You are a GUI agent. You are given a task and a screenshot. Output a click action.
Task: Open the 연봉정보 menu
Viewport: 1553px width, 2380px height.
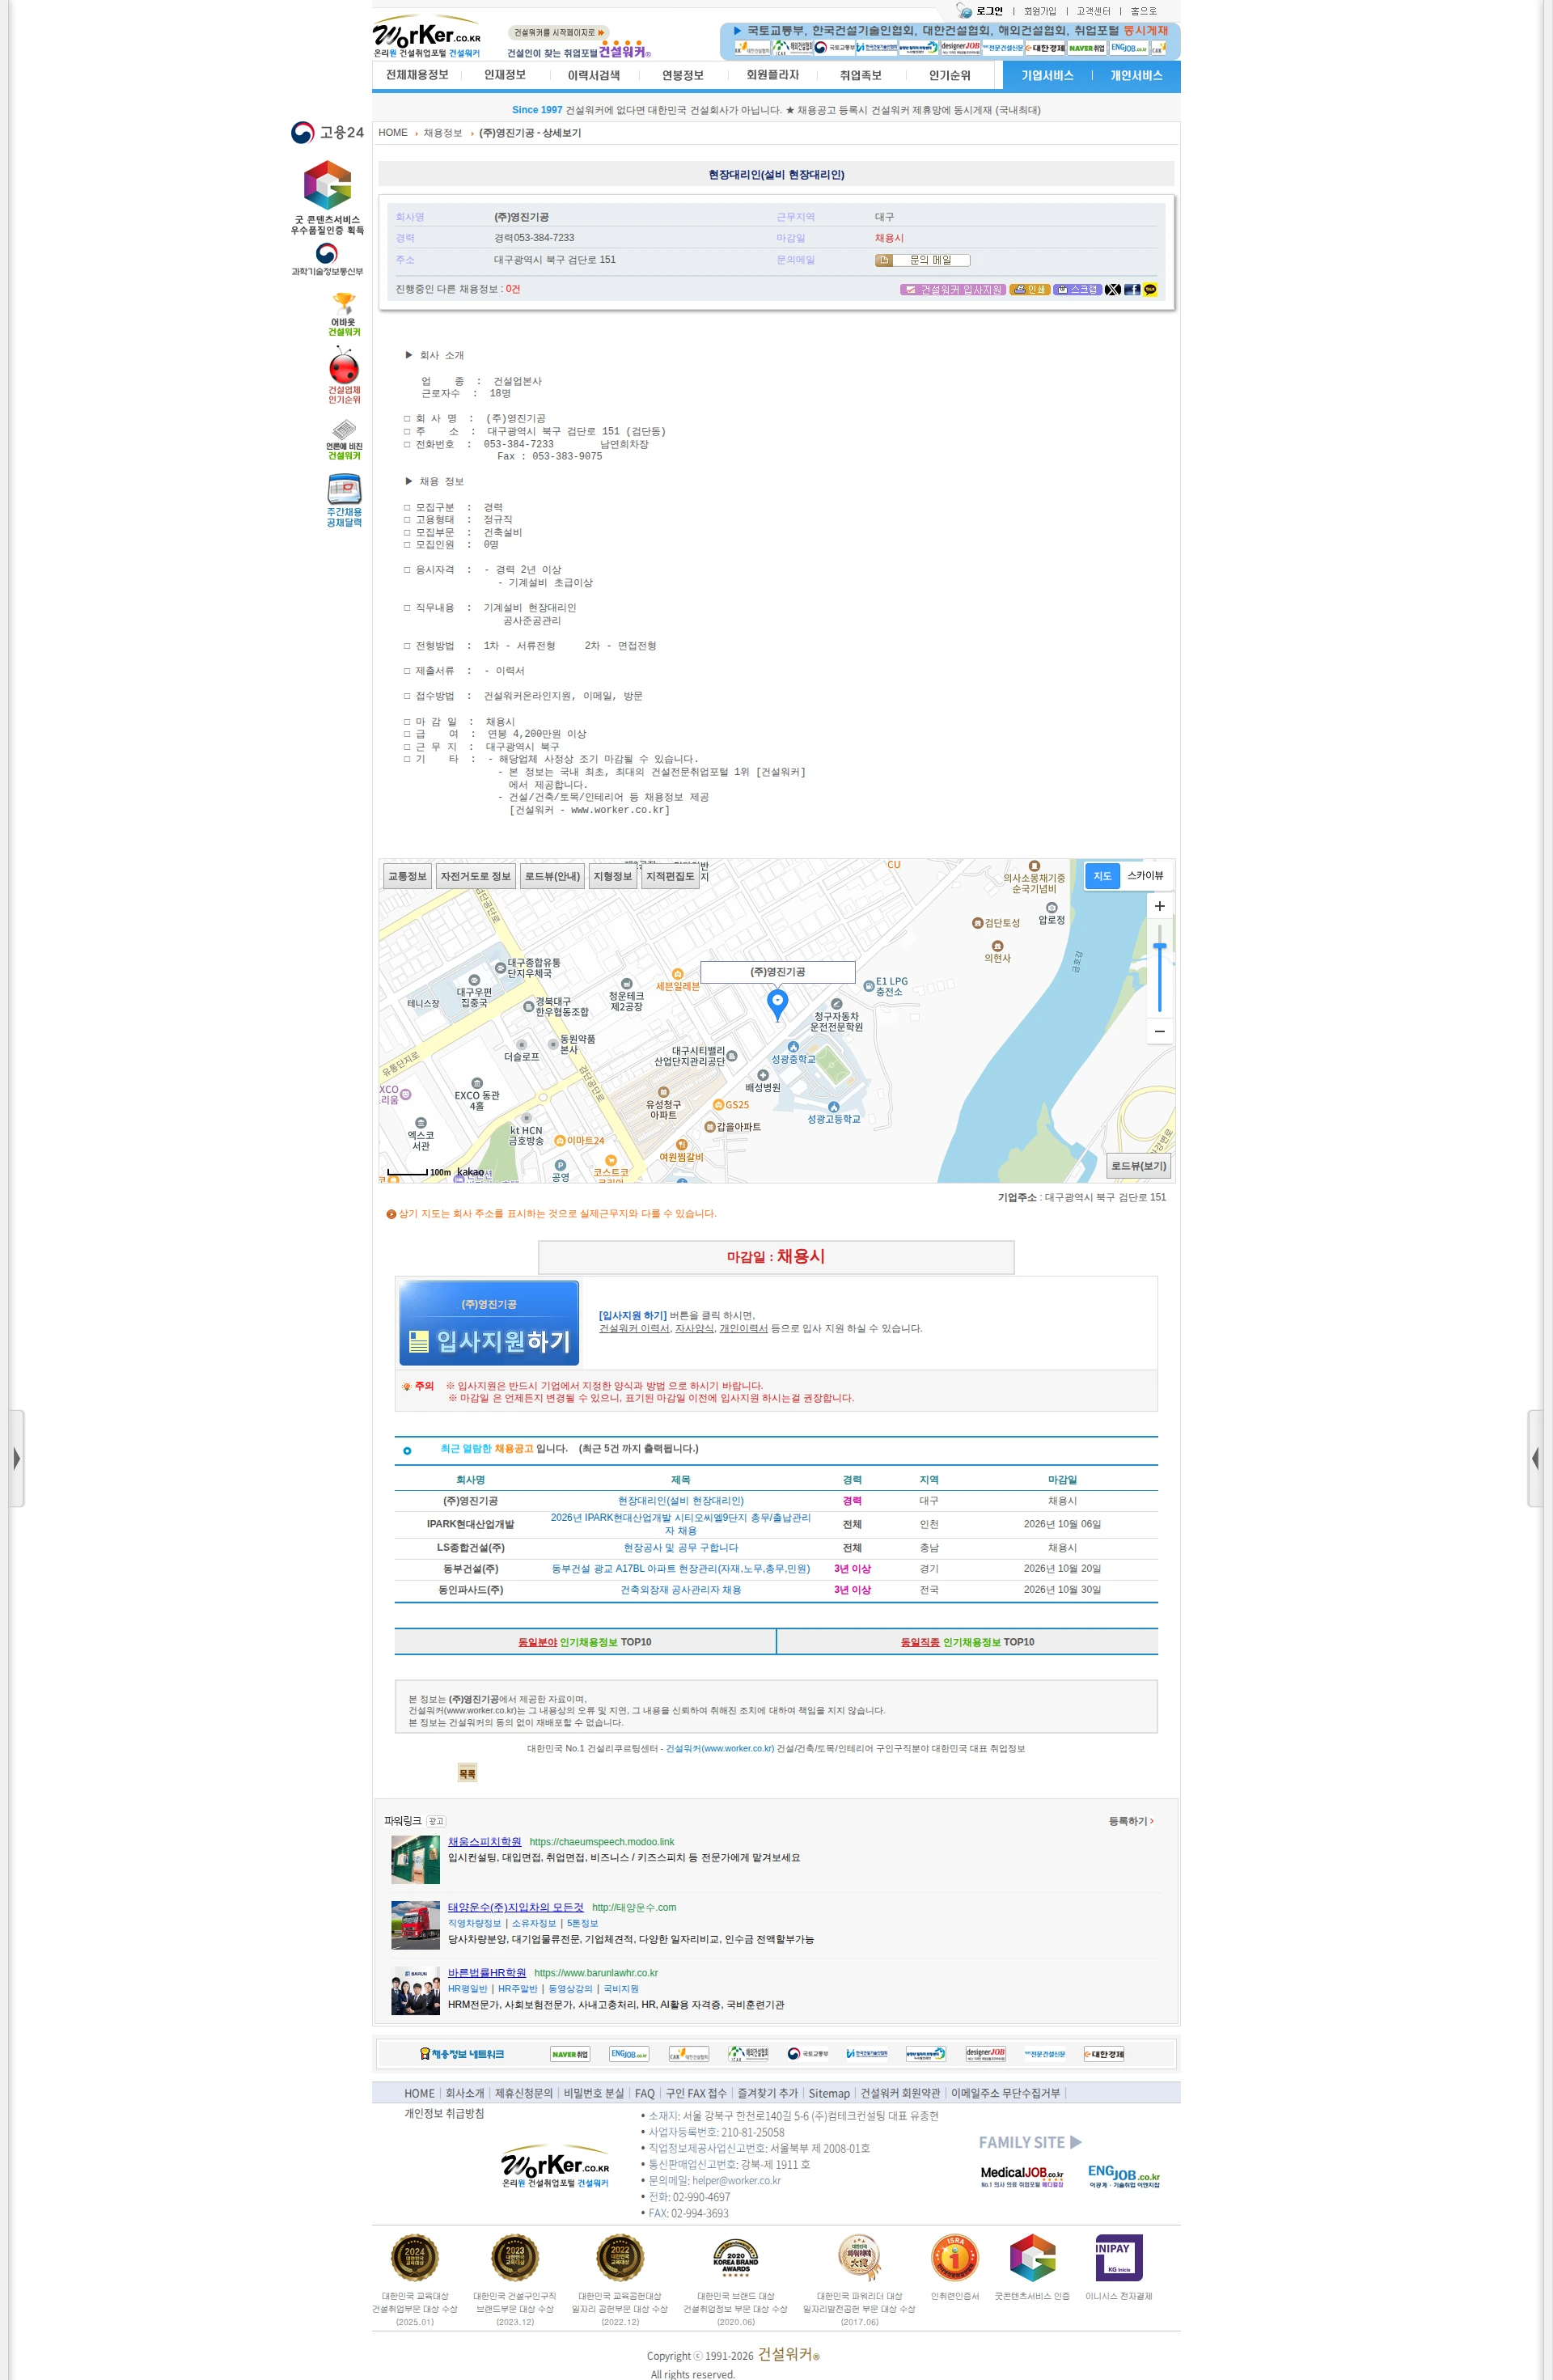pos(682,75)
